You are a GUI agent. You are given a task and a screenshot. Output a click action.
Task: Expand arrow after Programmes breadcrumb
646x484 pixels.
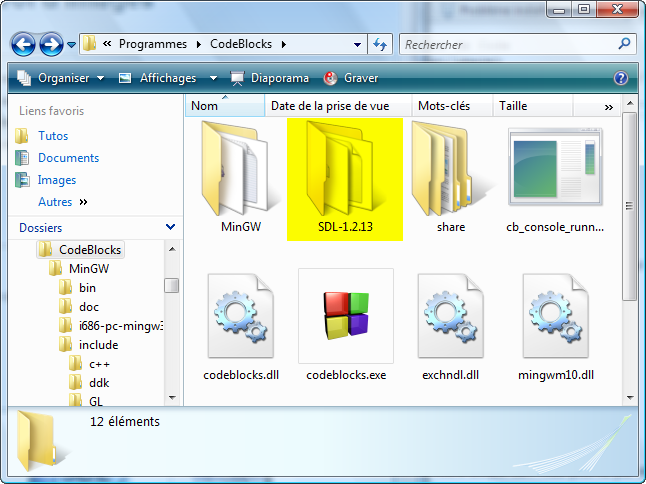199,44
